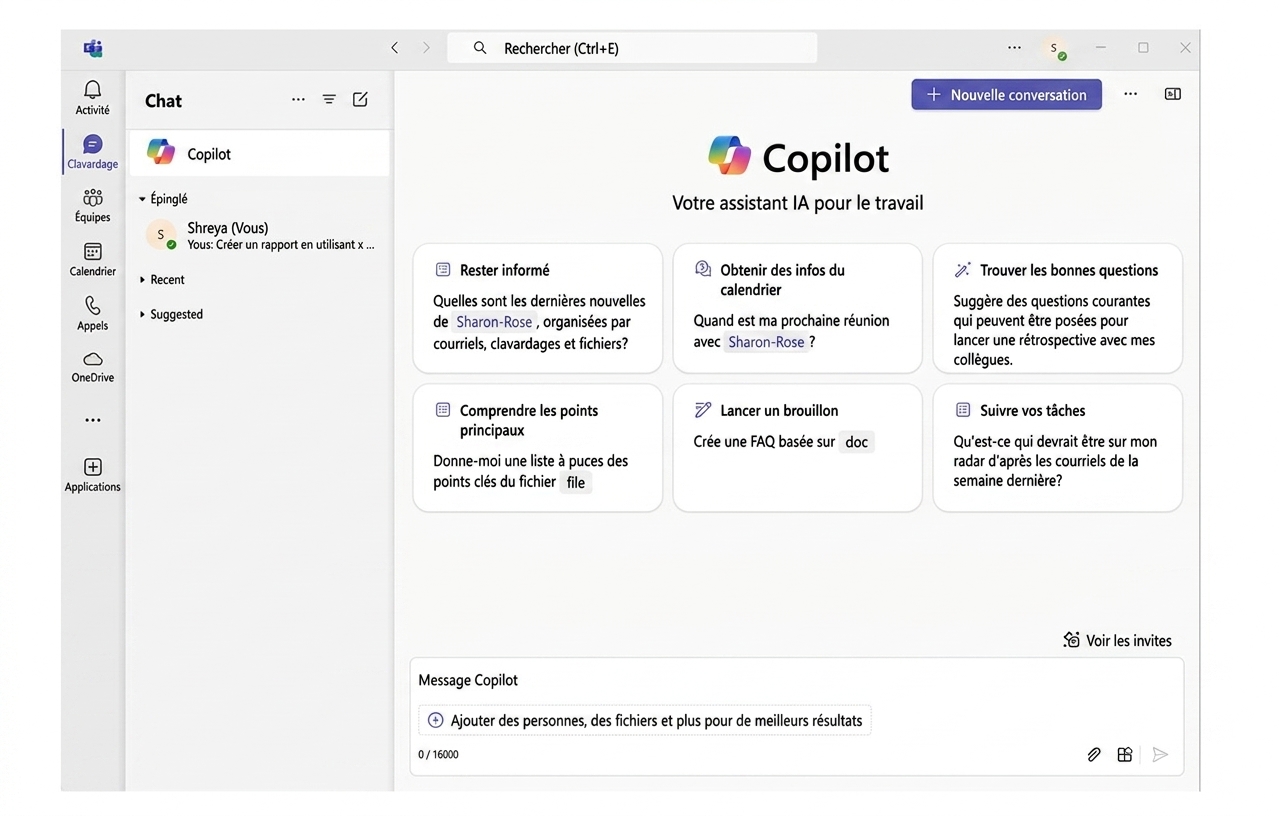
Task: Open OneDrive from the sidebar
Action: click(92, 367)
